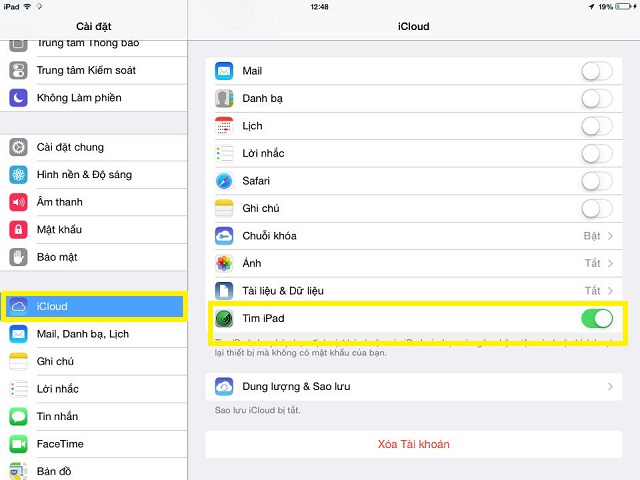This screenshot has width=640, height=480.
Task: Turn on the Lời nhắc switch
Action: (x=597, y=153)
